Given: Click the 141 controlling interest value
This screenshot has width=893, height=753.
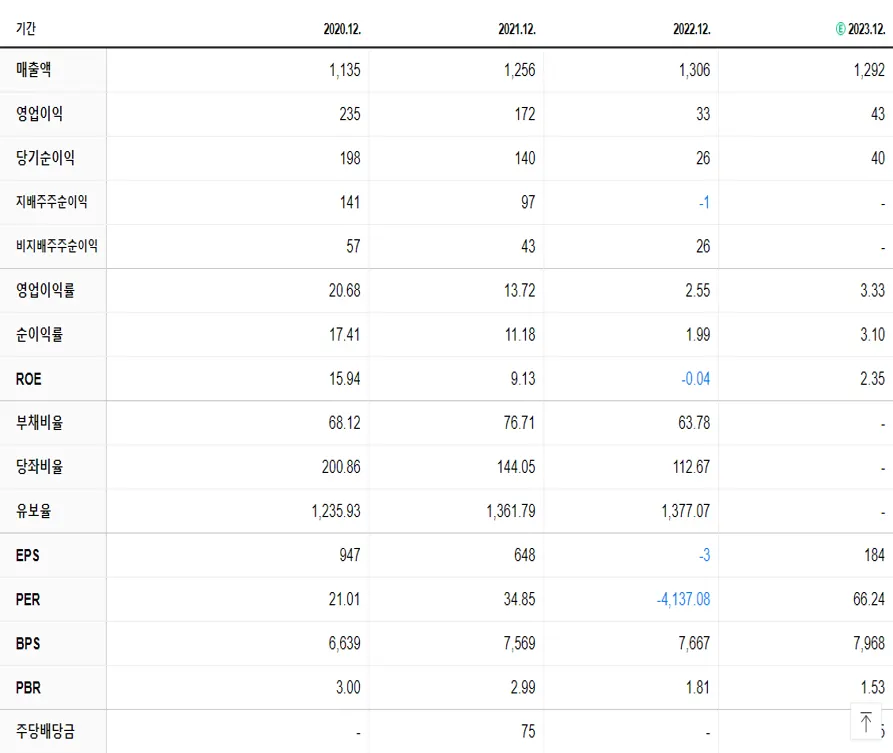Looking at the screenshot, I should [x=350, y=202].
